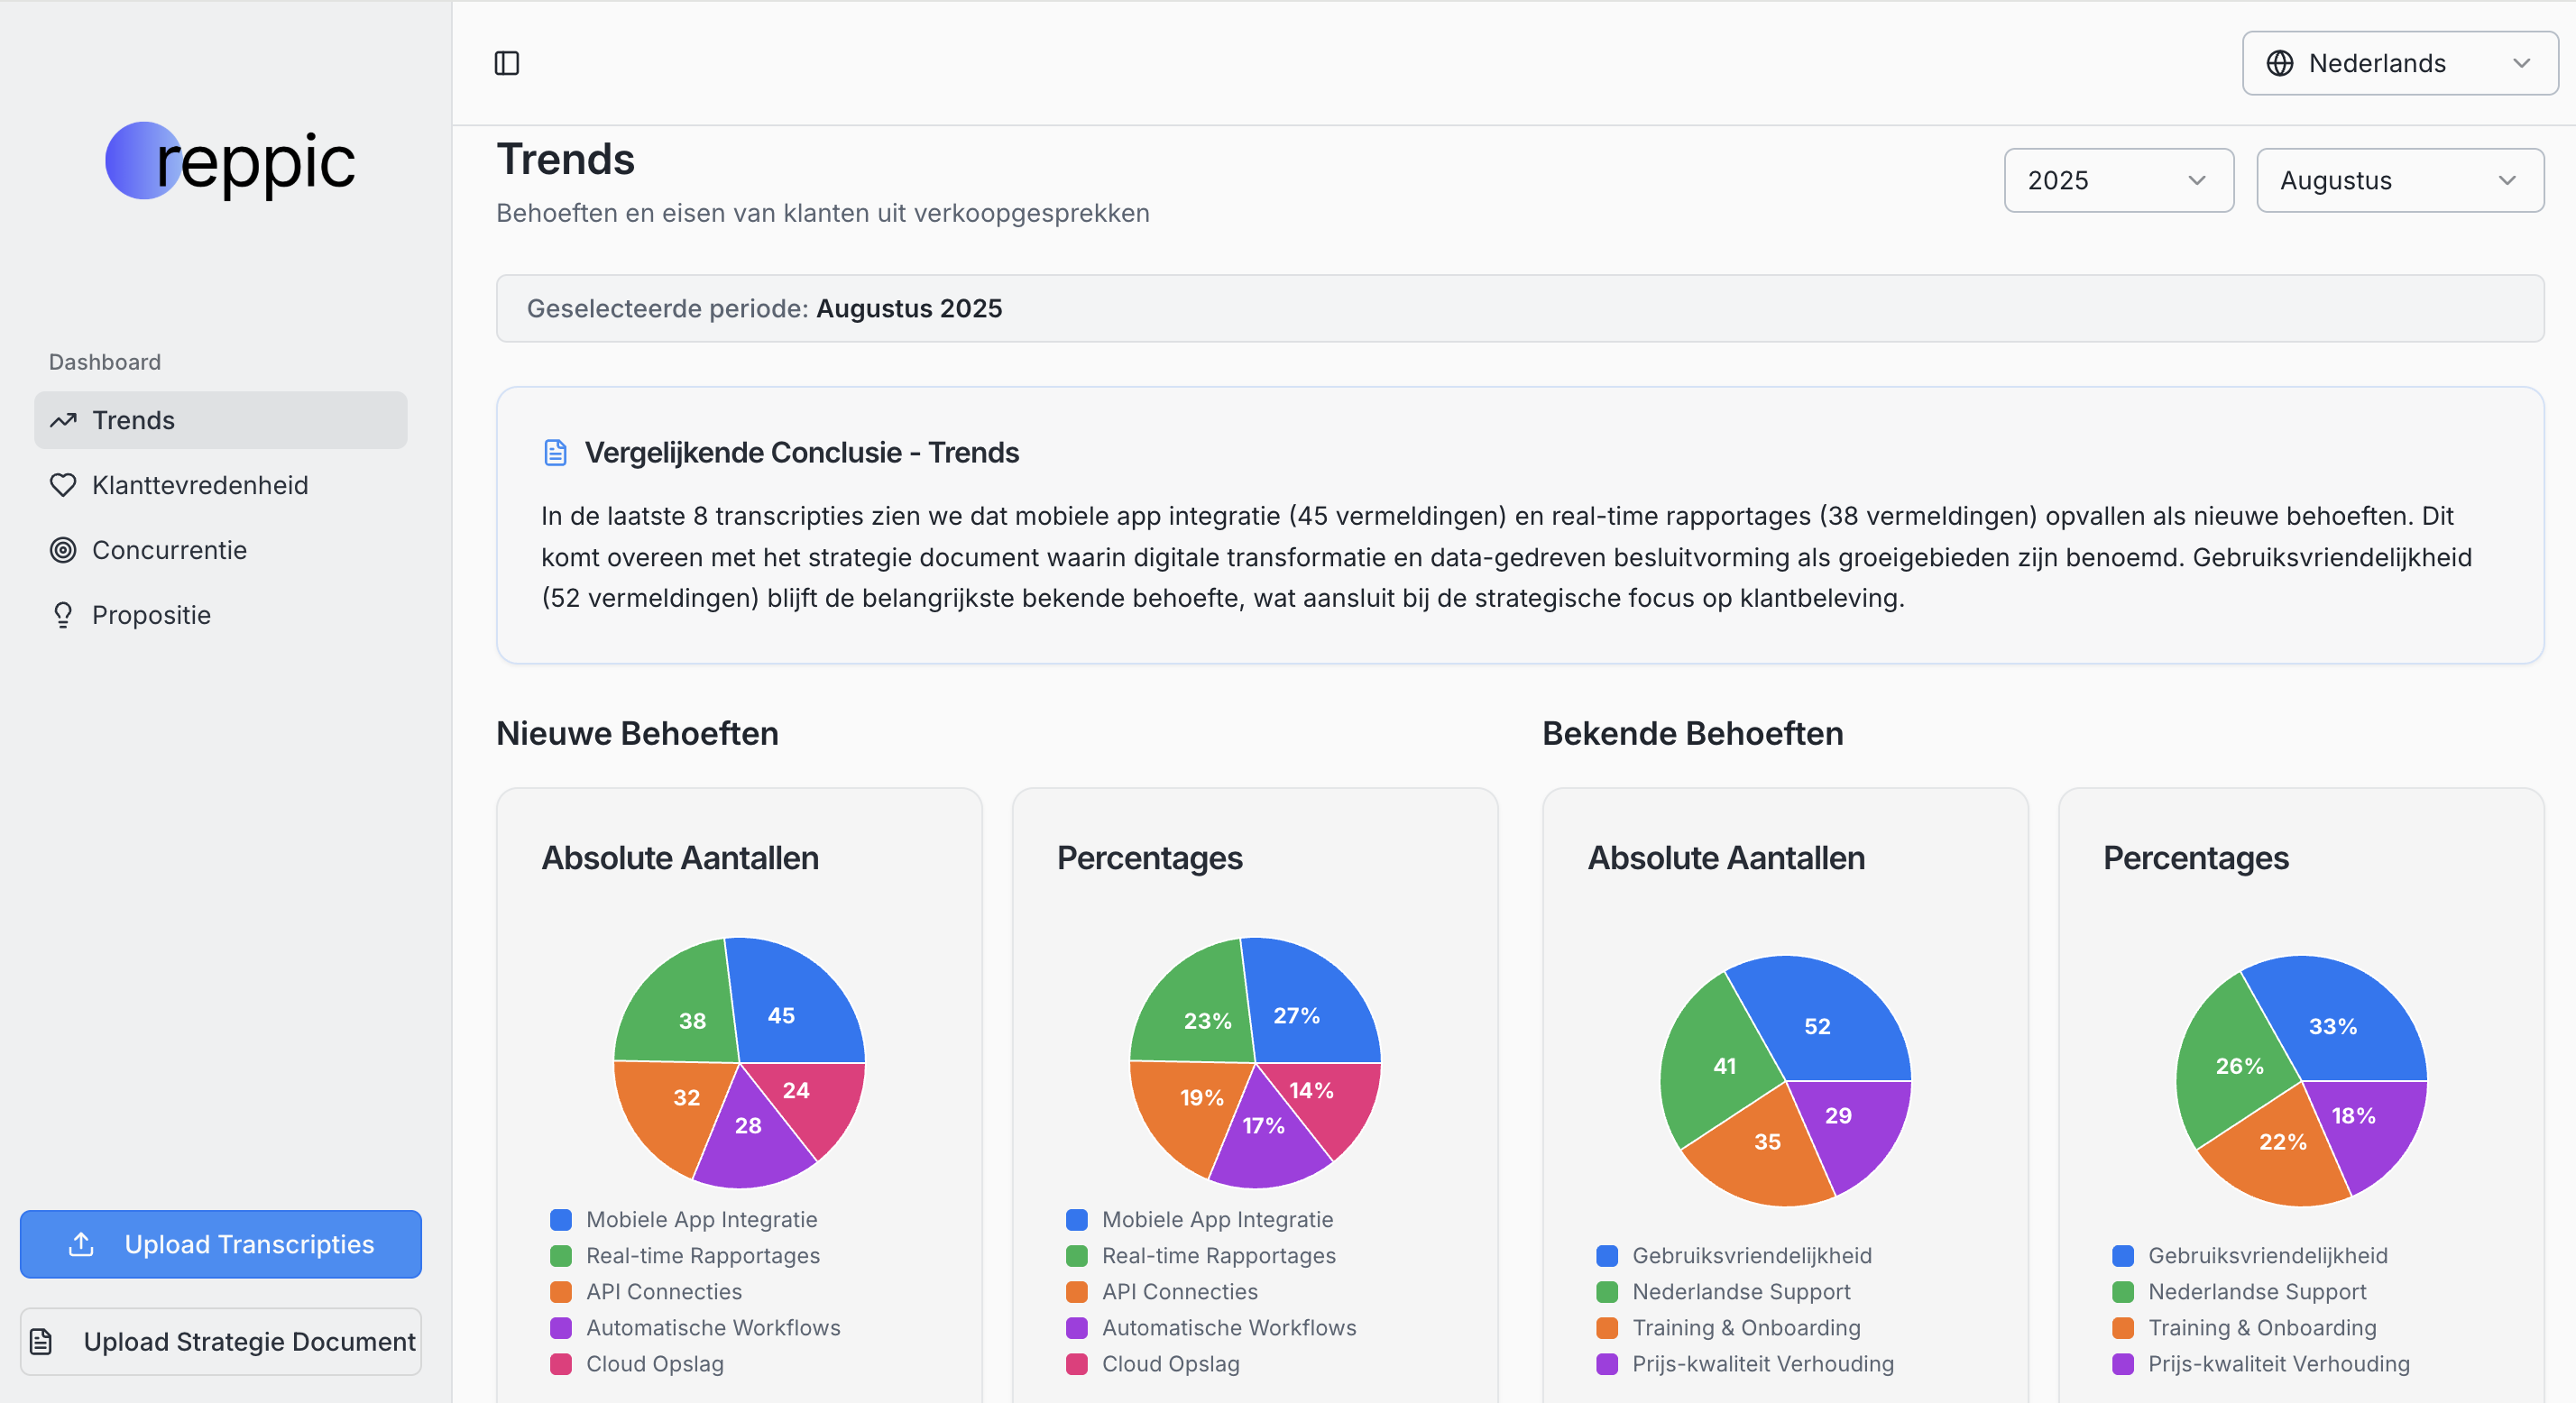Viewport: 2576px width, 1403px height.
Task: Open the Nederlands language dropdown
Action: click(2399, 63)
